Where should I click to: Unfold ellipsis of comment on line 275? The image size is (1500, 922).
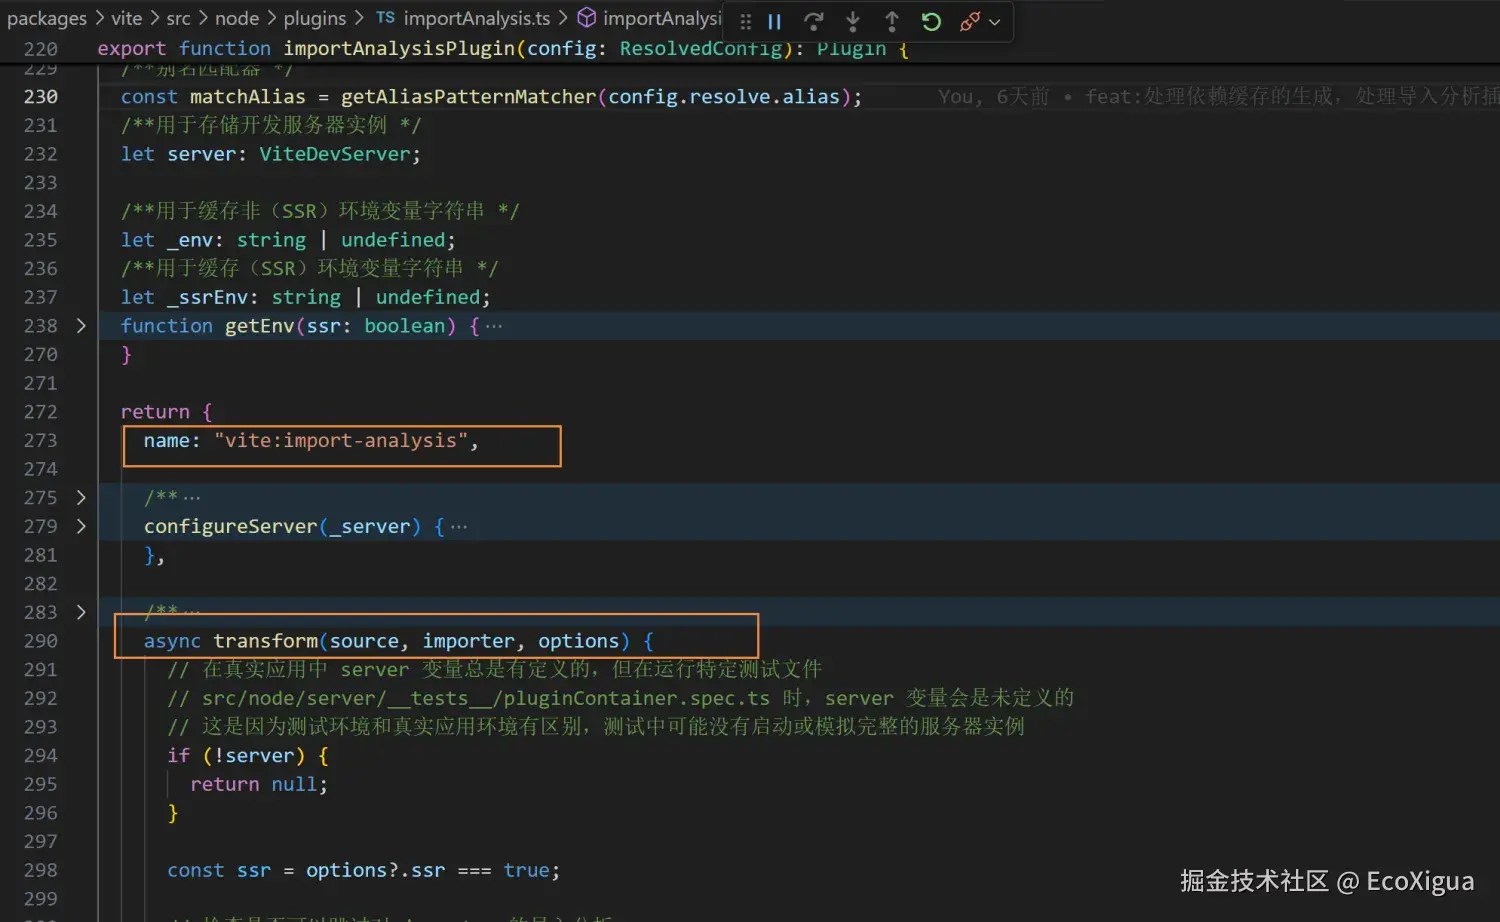(x=191, y=497)
